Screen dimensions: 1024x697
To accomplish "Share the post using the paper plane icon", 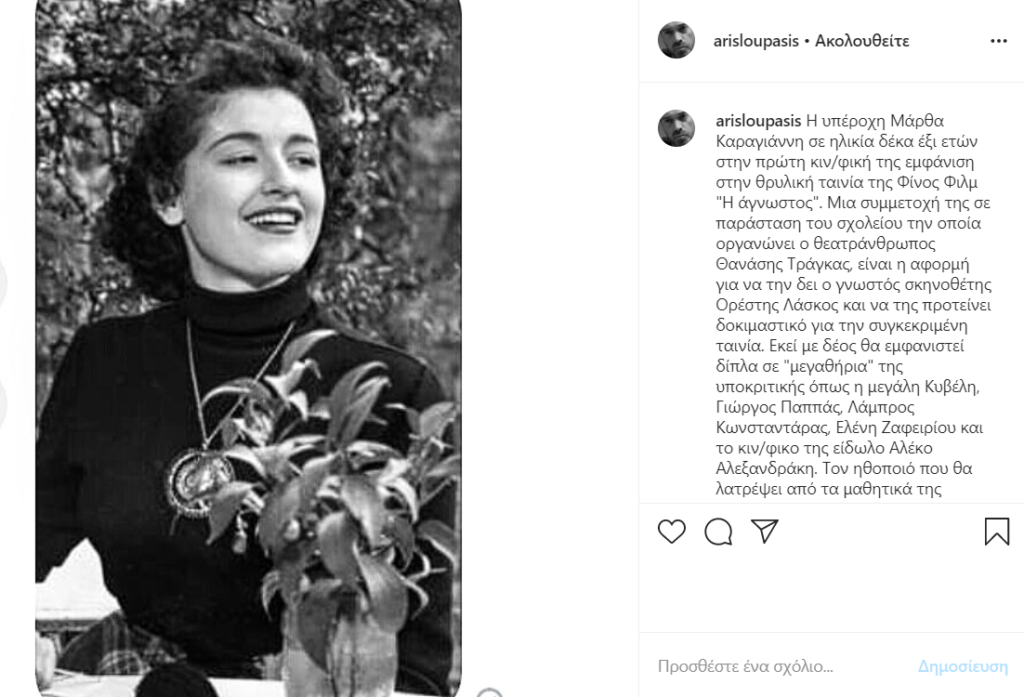I will pos(765,531).
